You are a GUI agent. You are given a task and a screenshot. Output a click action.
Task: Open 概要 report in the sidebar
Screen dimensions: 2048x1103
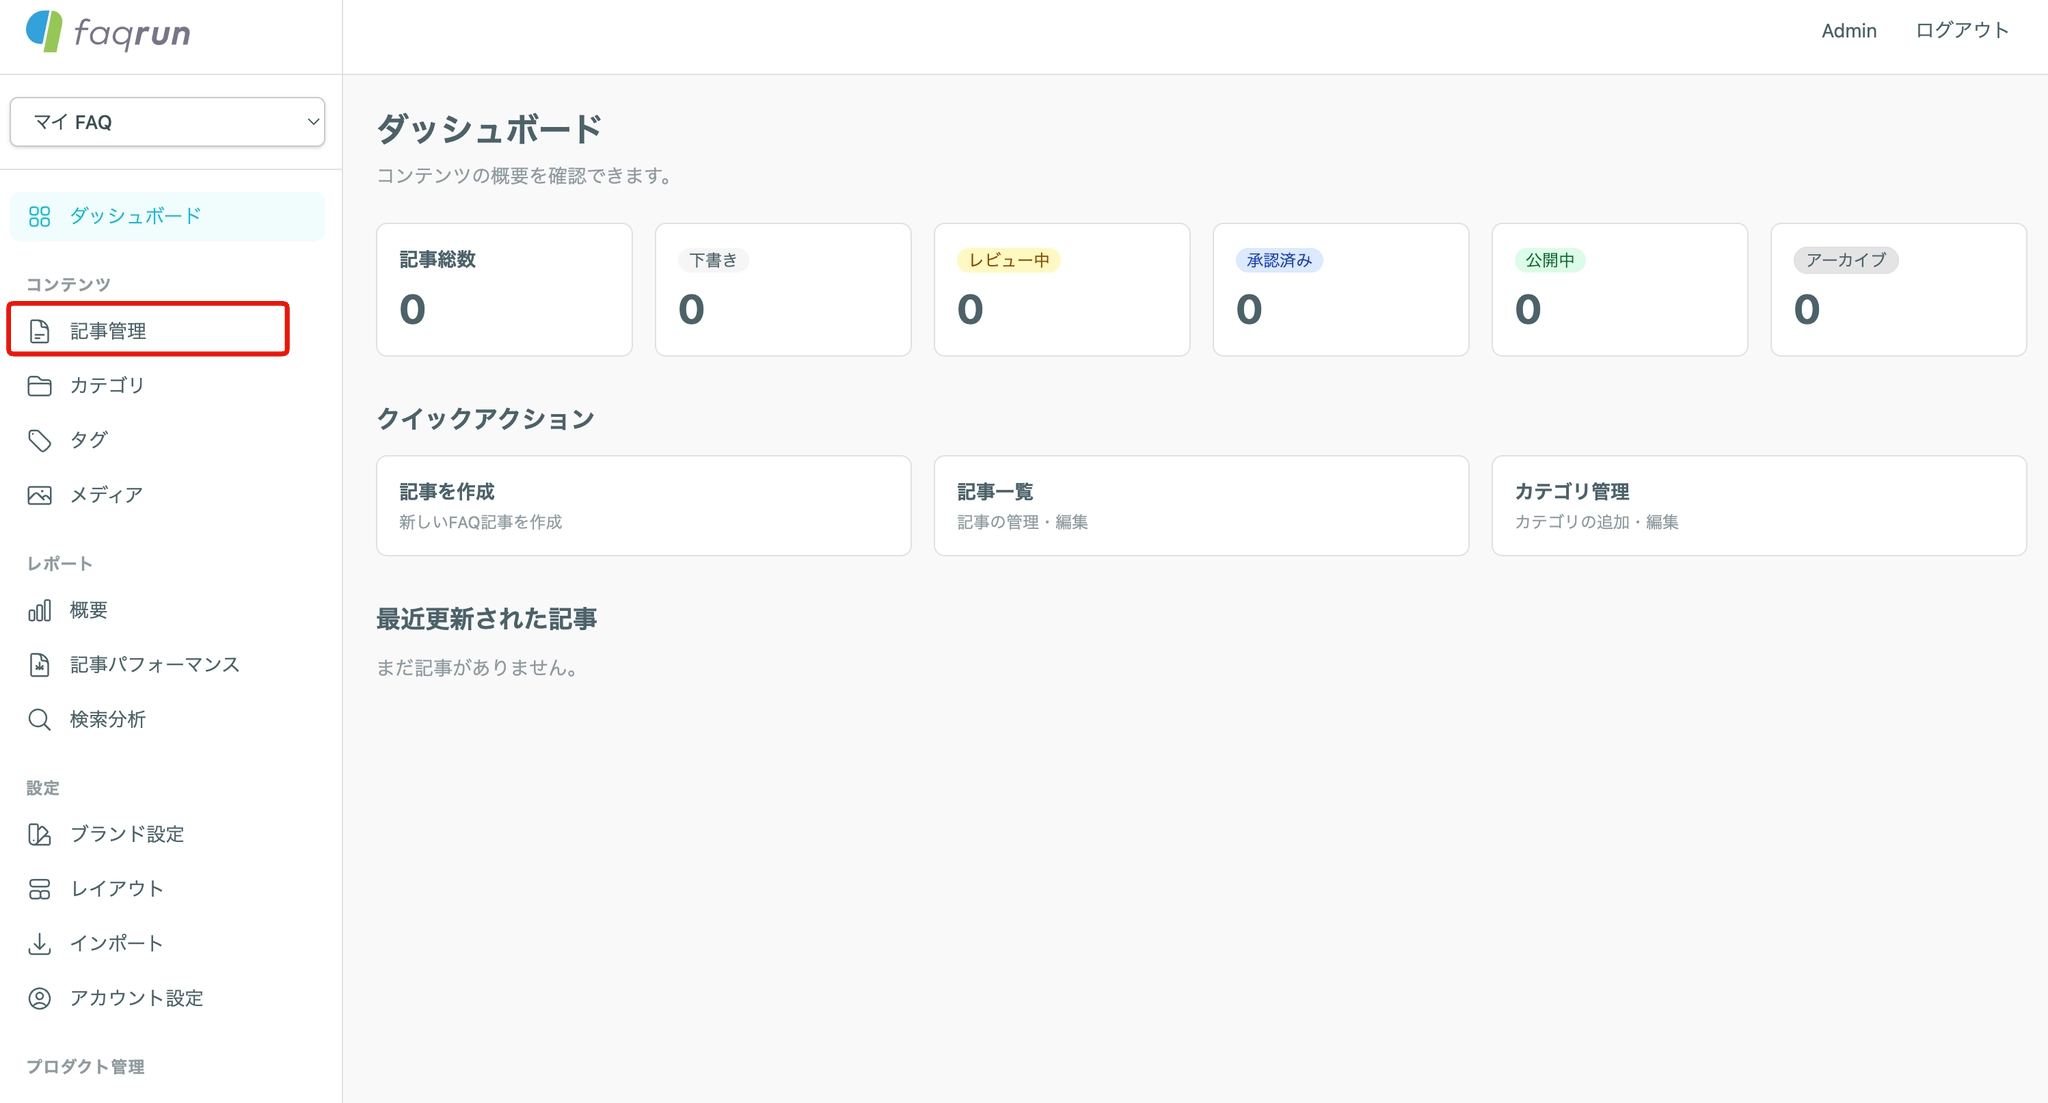pyautogui.click(x=167, y=611)
